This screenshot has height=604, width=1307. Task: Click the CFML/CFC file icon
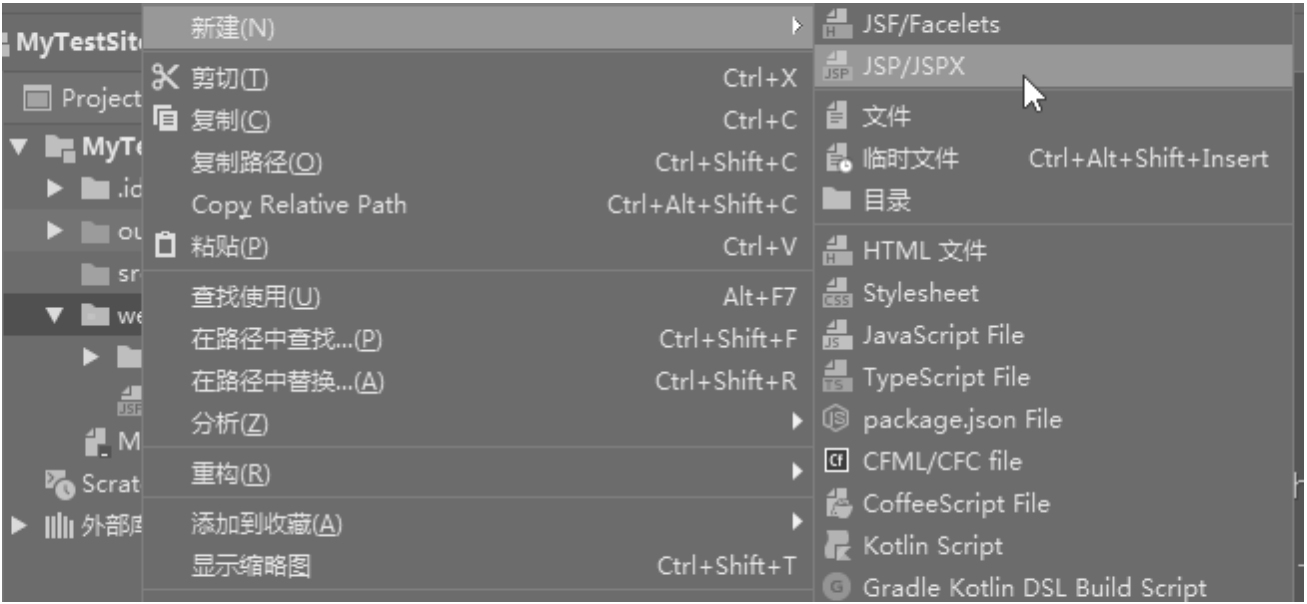click(x=836, y=462)
